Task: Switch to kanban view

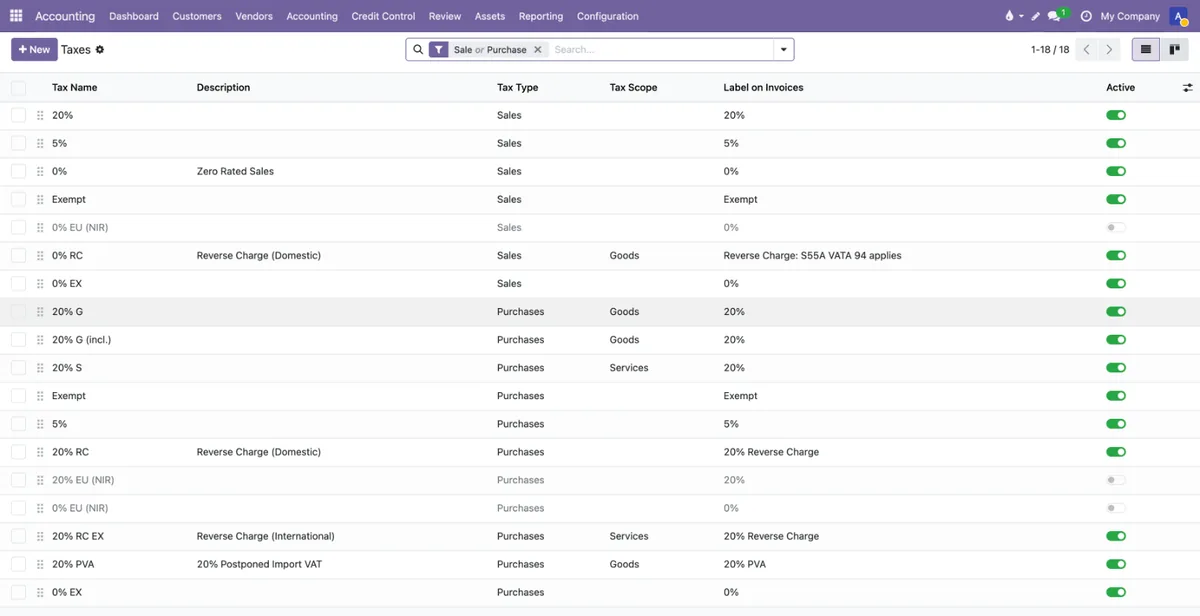Action: pos(1175,49)
